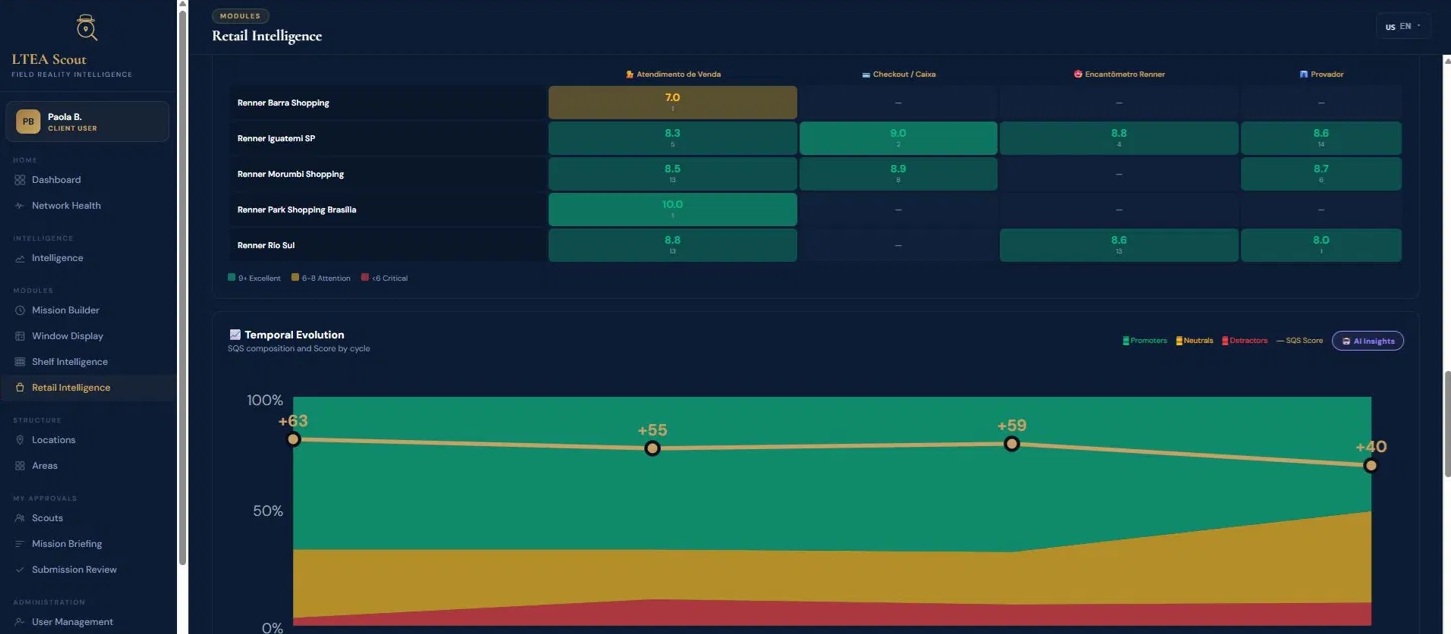Click the MODULES breadcrumb pill

tap(240, 16)
